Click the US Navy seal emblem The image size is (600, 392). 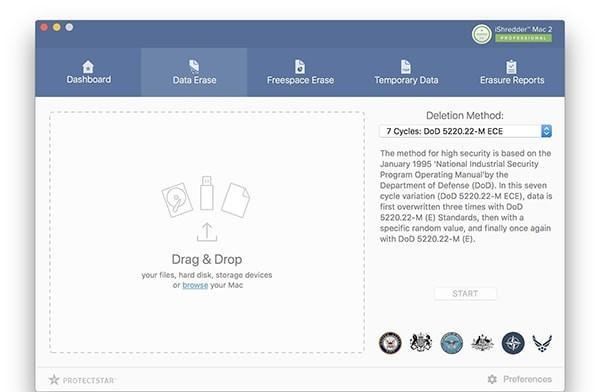(x=390, y=343)
